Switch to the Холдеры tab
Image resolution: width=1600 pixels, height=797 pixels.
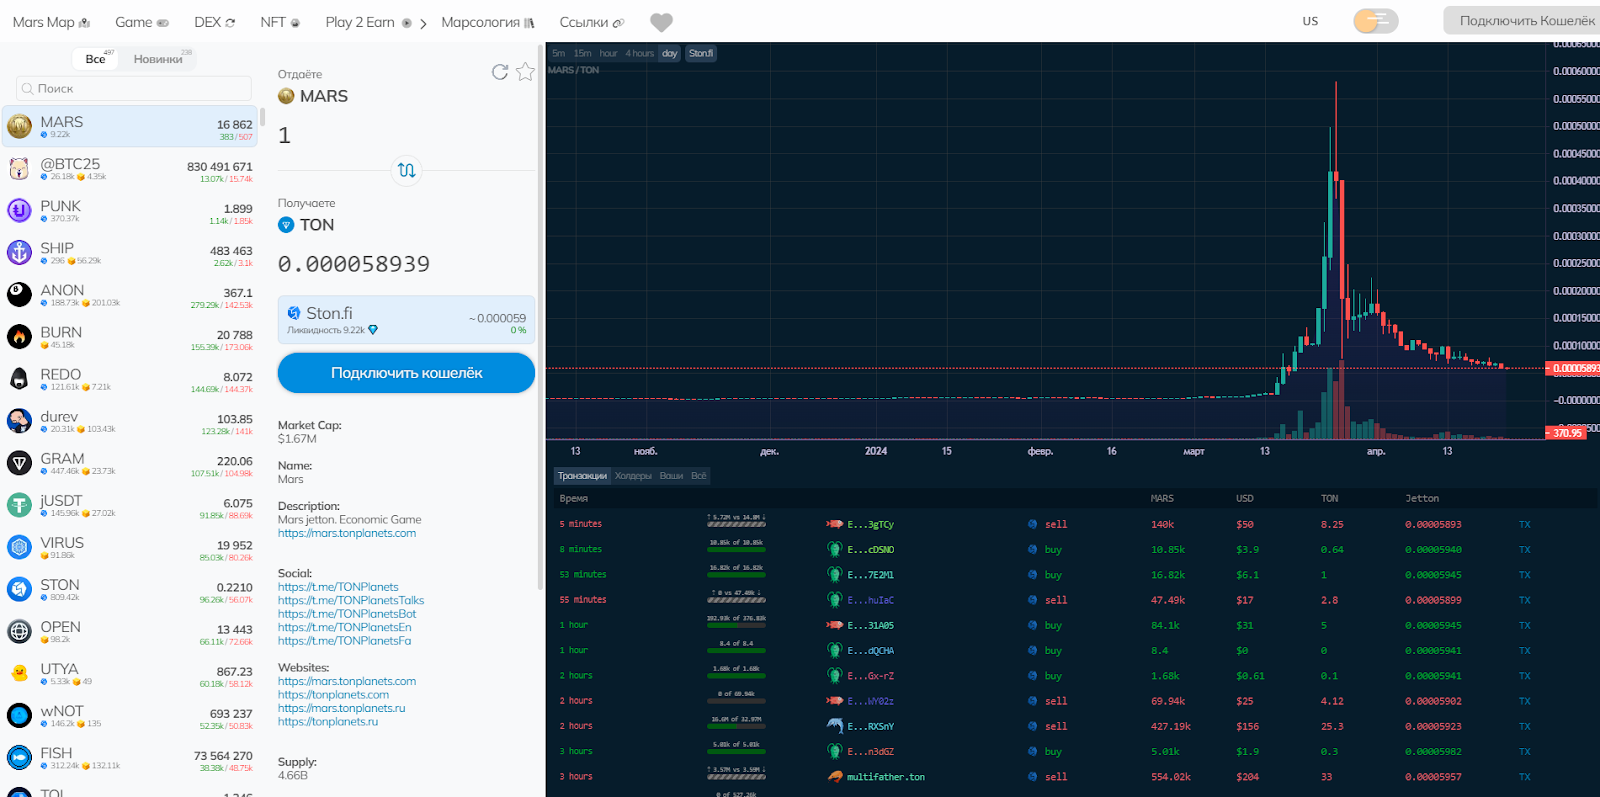(x=633, y=476)
